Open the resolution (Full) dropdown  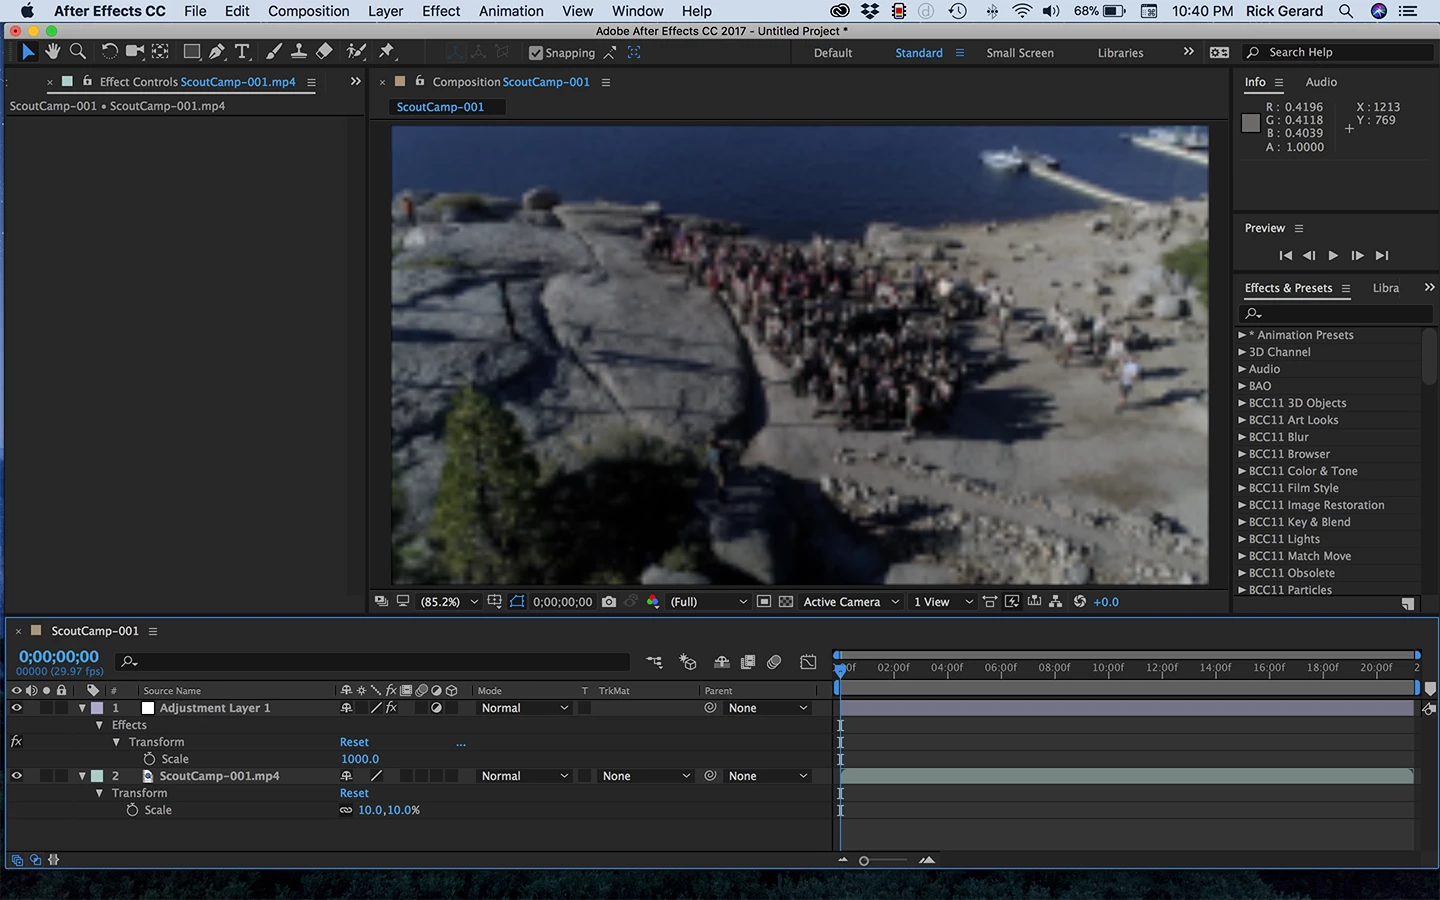708,602
